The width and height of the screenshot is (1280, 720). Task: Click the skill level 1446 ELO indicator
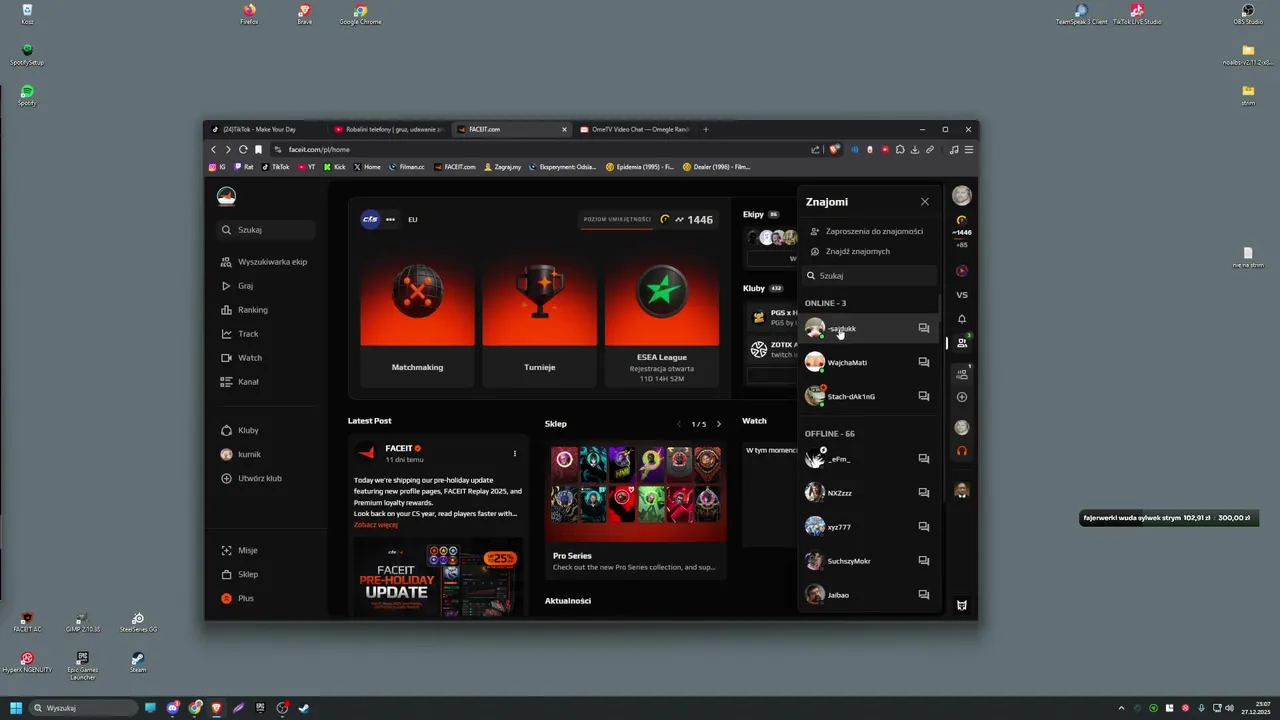tap(687, 219)
